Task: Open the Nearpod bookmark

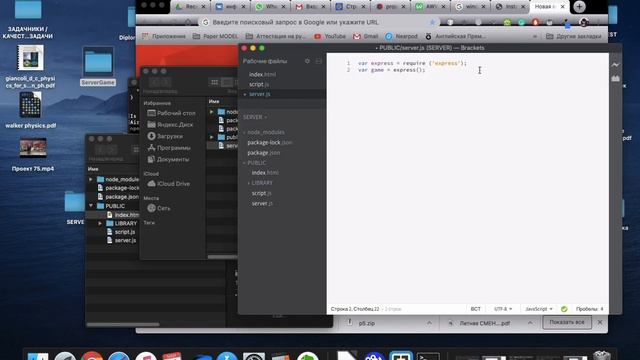Action: 401,36
